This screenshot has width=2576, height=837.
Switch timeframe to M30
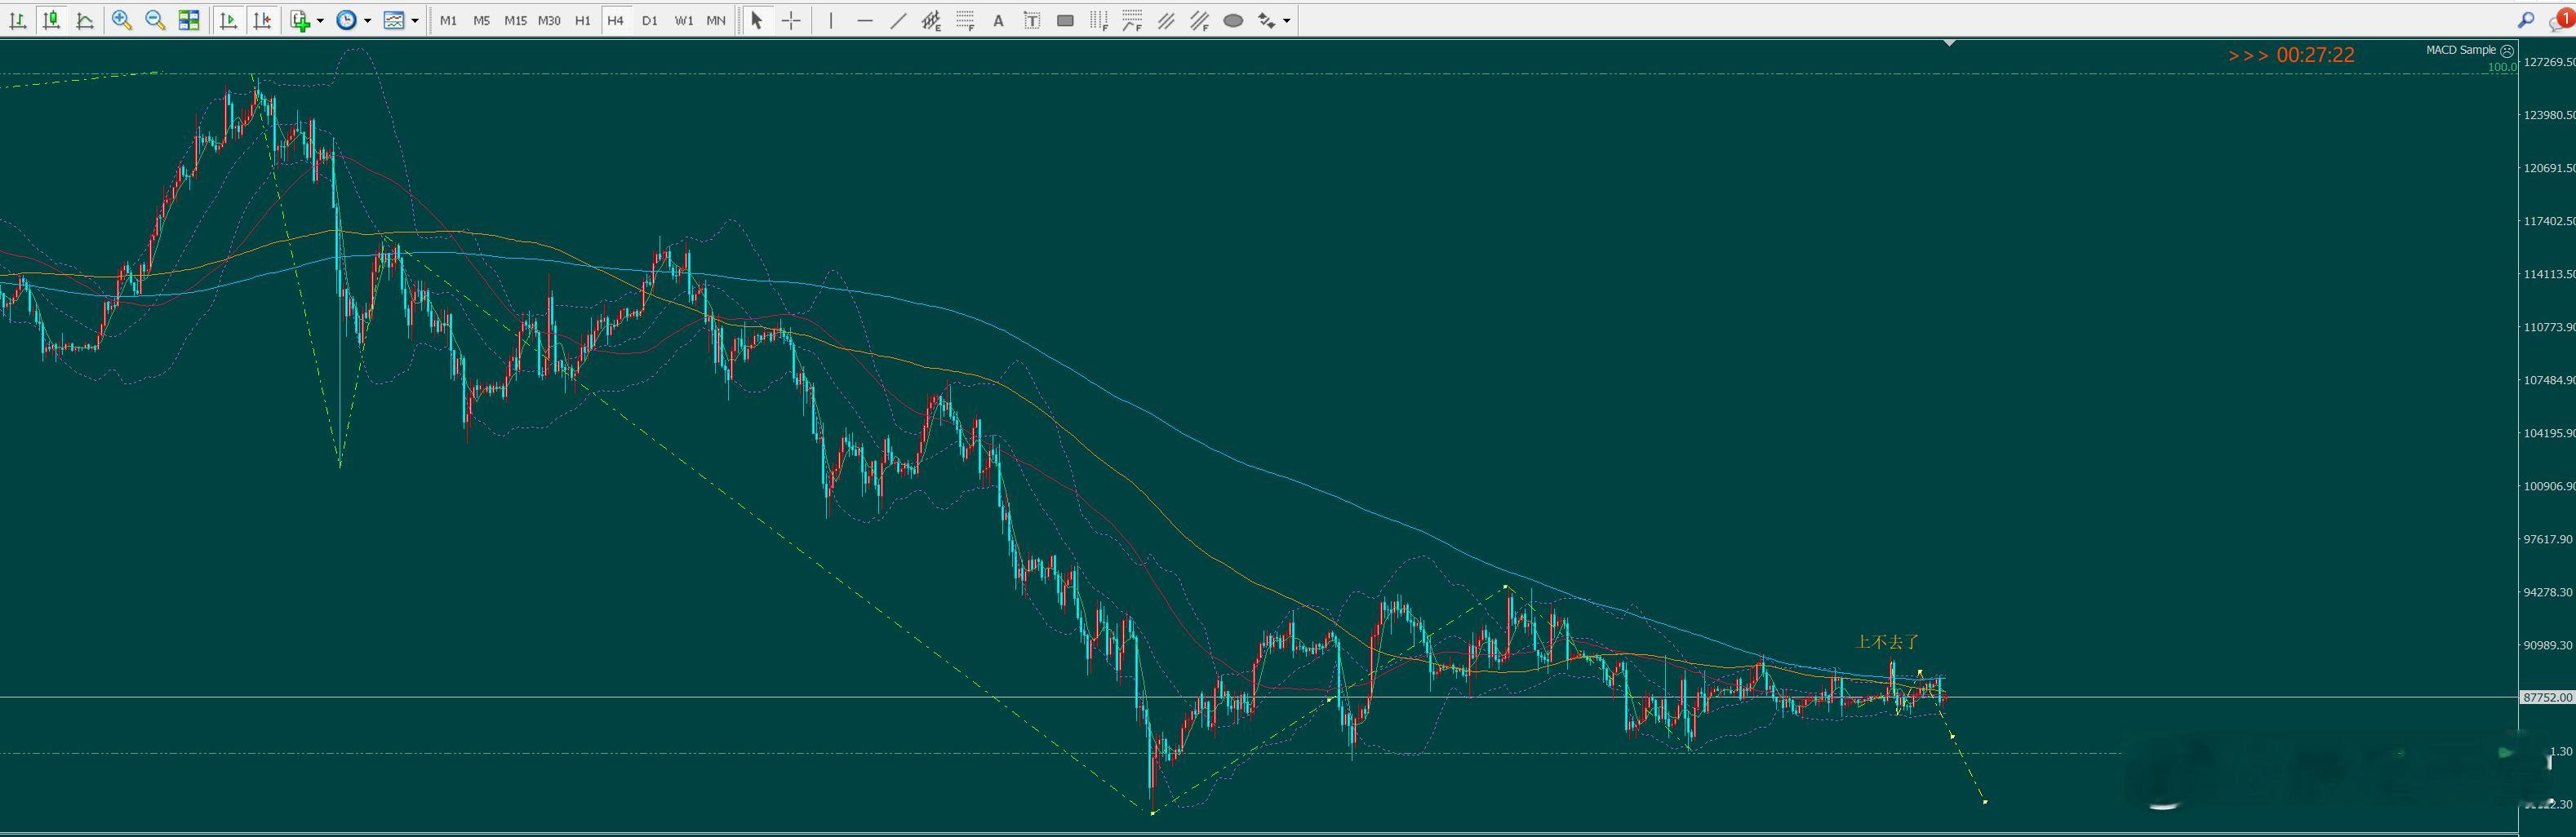coord(549,20)
